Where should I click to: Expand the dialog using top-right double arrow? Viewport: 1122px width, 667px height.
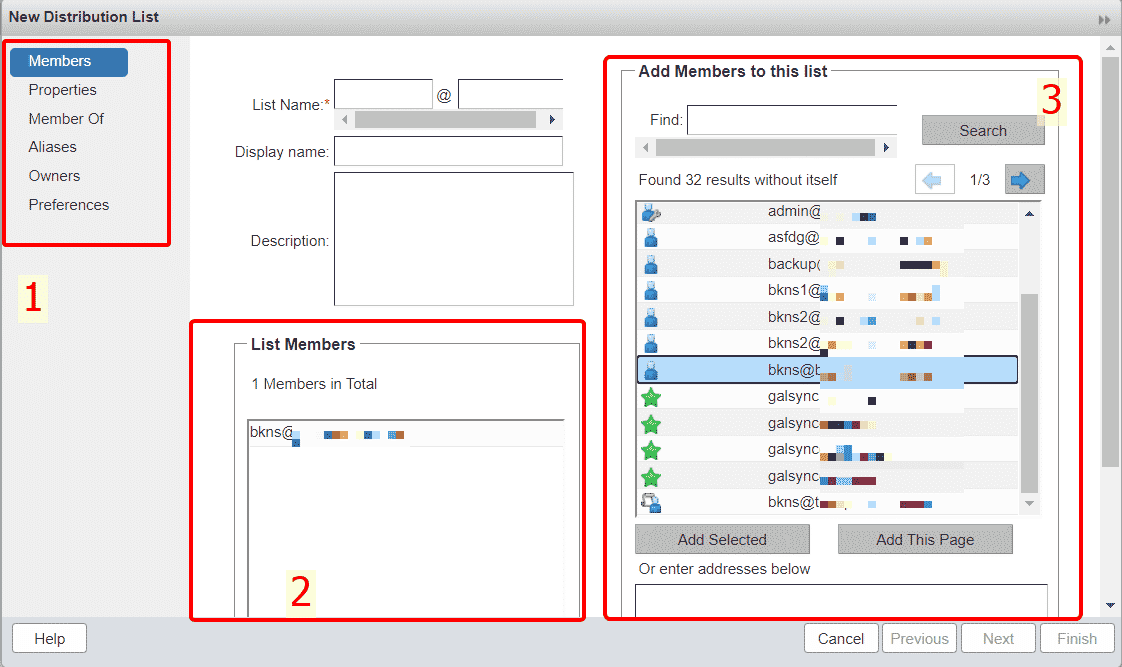point(1105,19)
